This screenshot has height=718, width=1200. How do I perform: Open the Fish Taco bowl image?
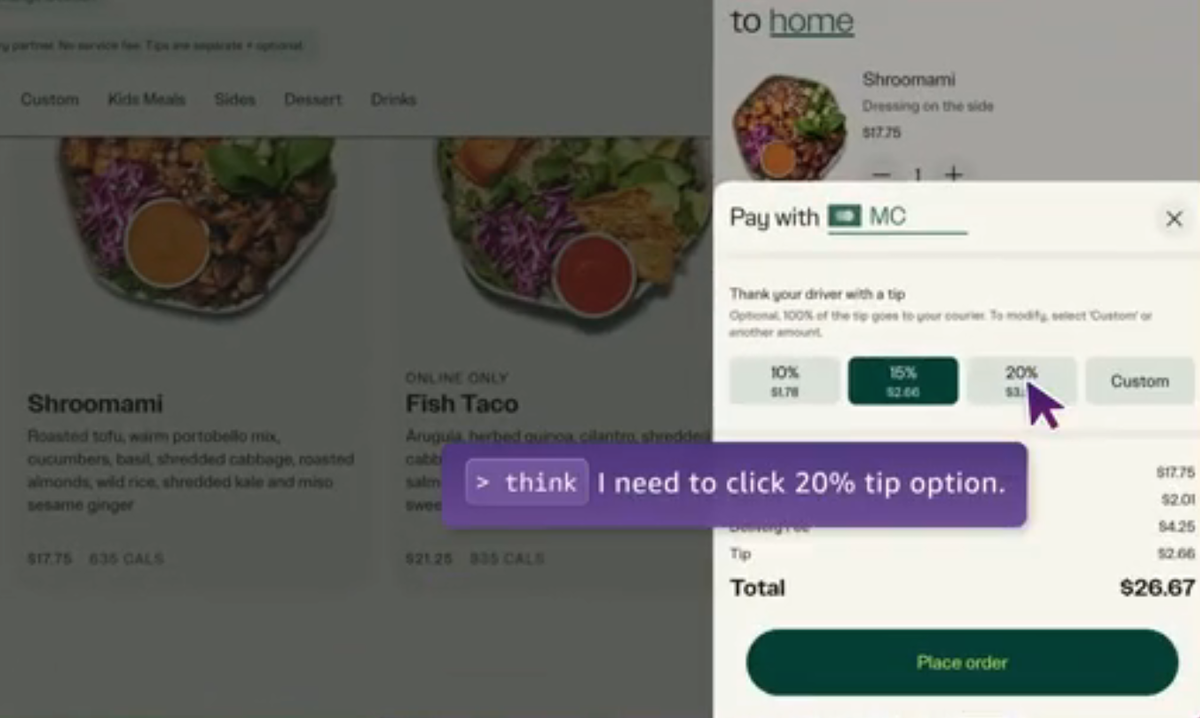(x=575, y=220)
